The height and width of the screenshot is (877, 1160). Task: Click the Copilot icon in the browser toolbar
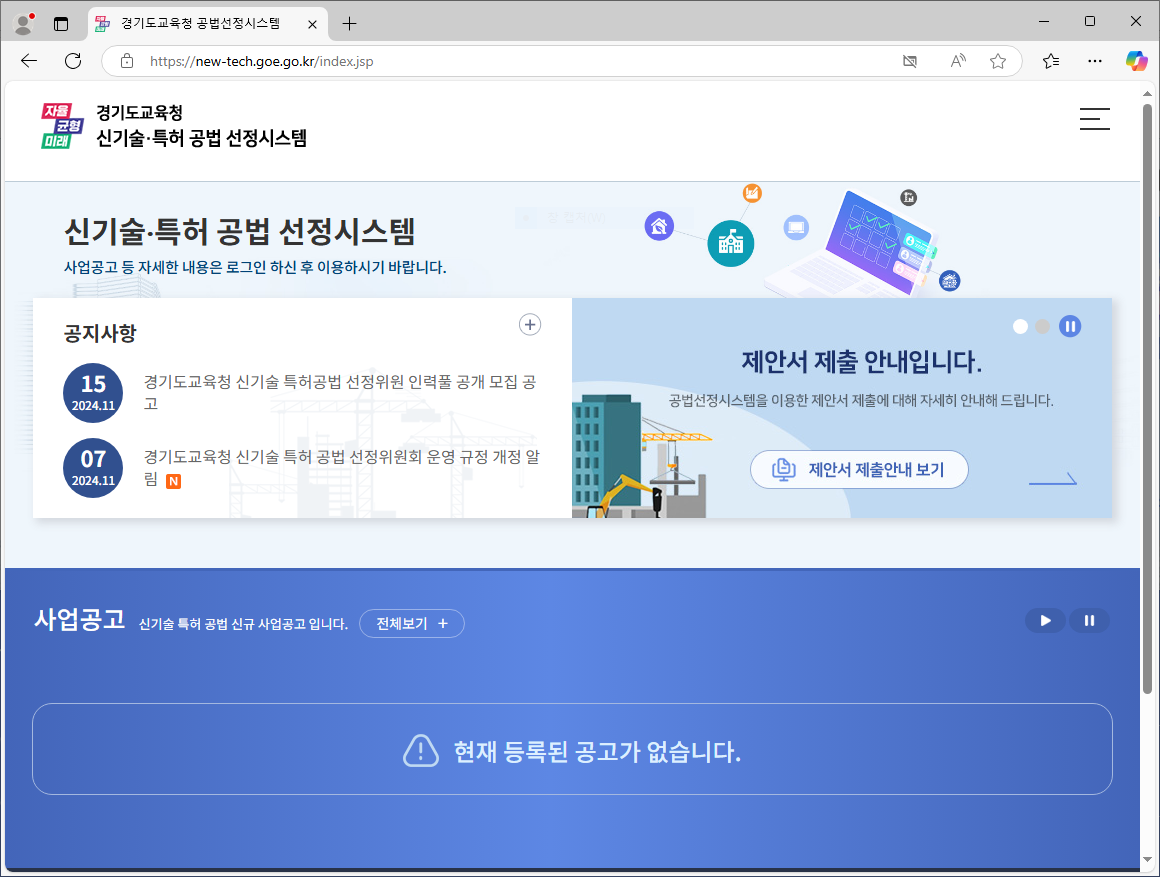(1136, 61)
